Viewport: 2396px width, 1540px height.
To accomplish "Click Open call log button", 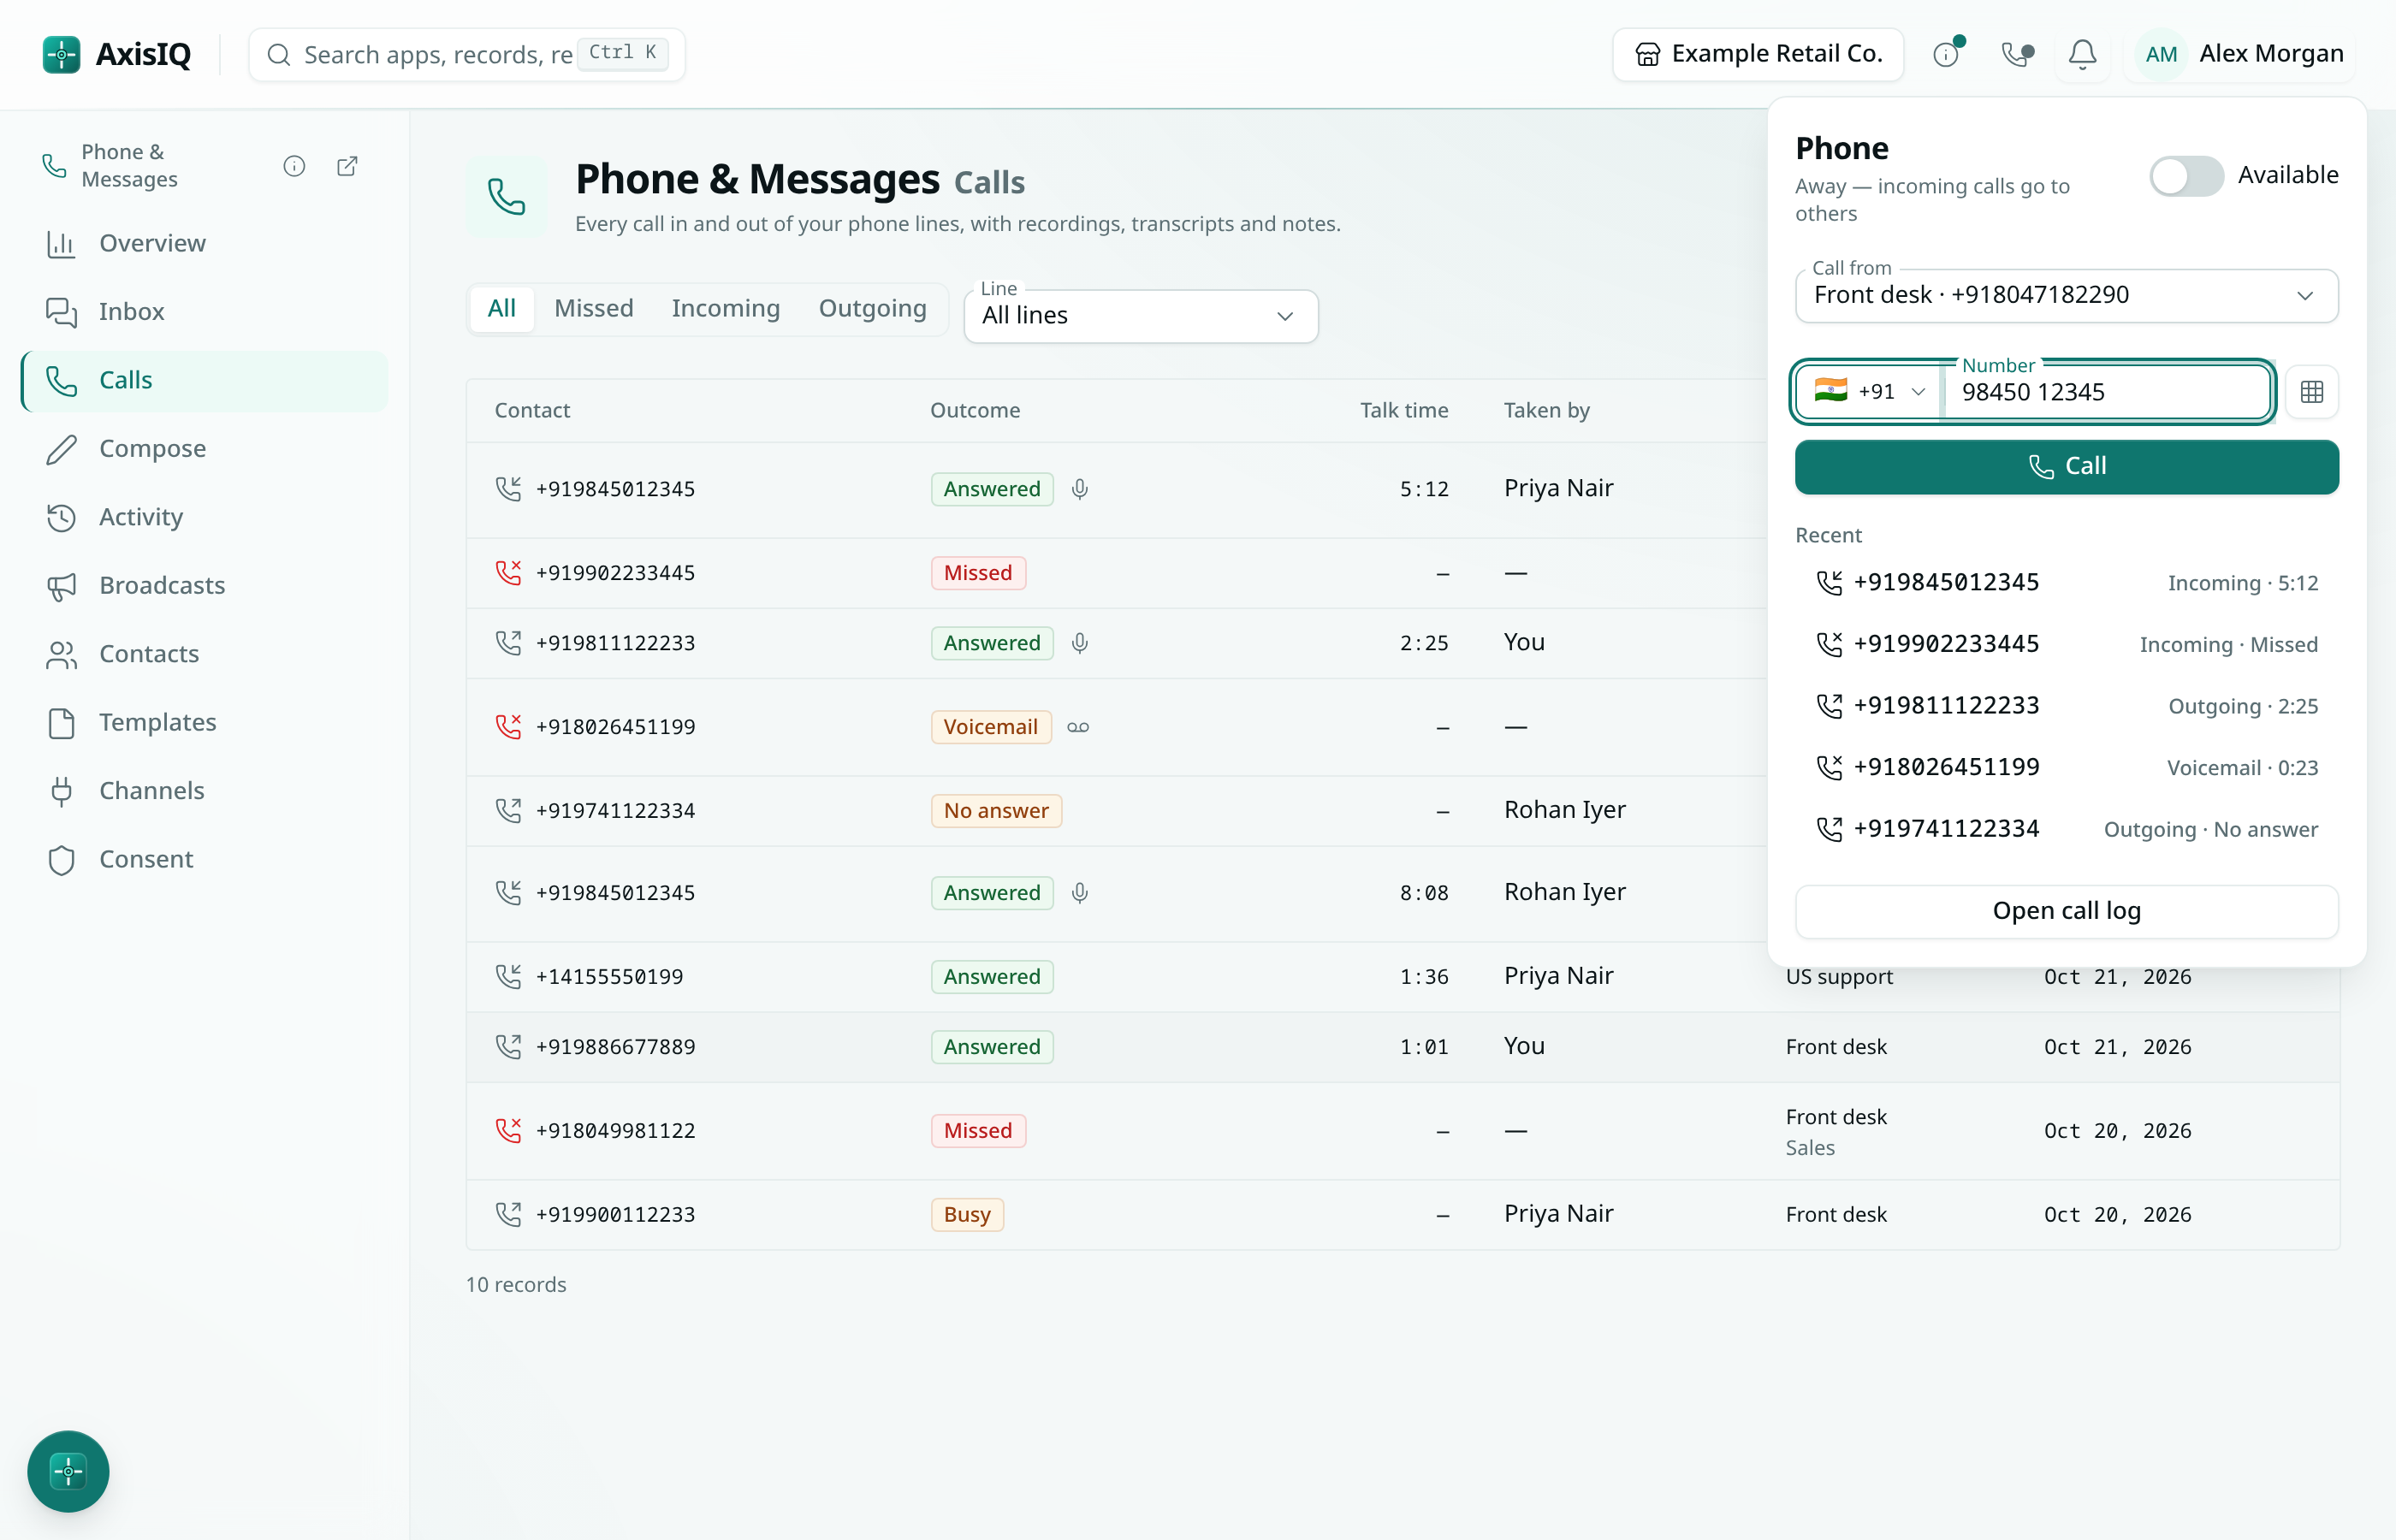I will (x=2066, y=911).
